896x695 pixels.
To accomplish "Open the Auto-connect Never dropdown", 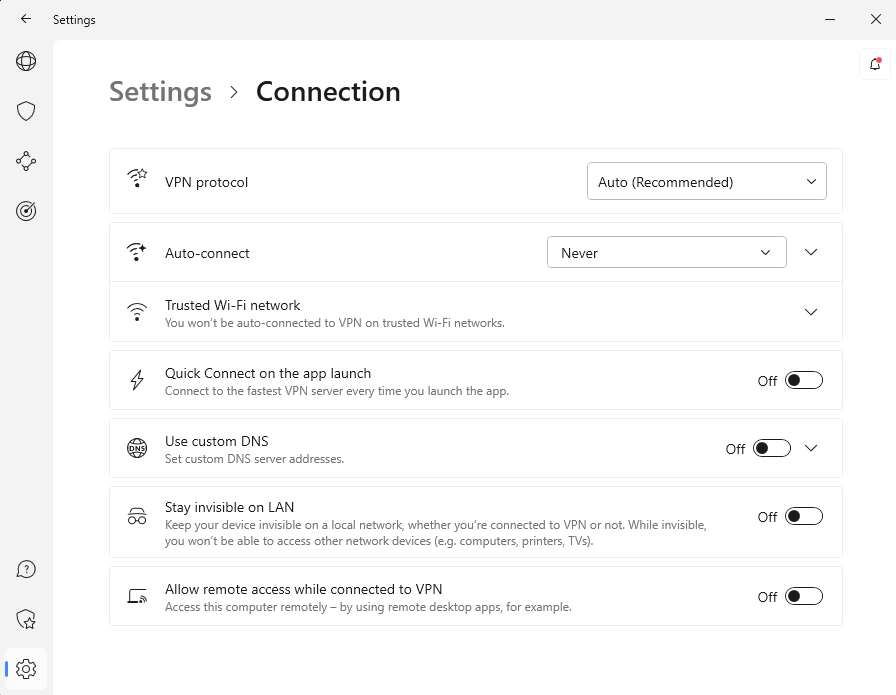I will 666,253.
